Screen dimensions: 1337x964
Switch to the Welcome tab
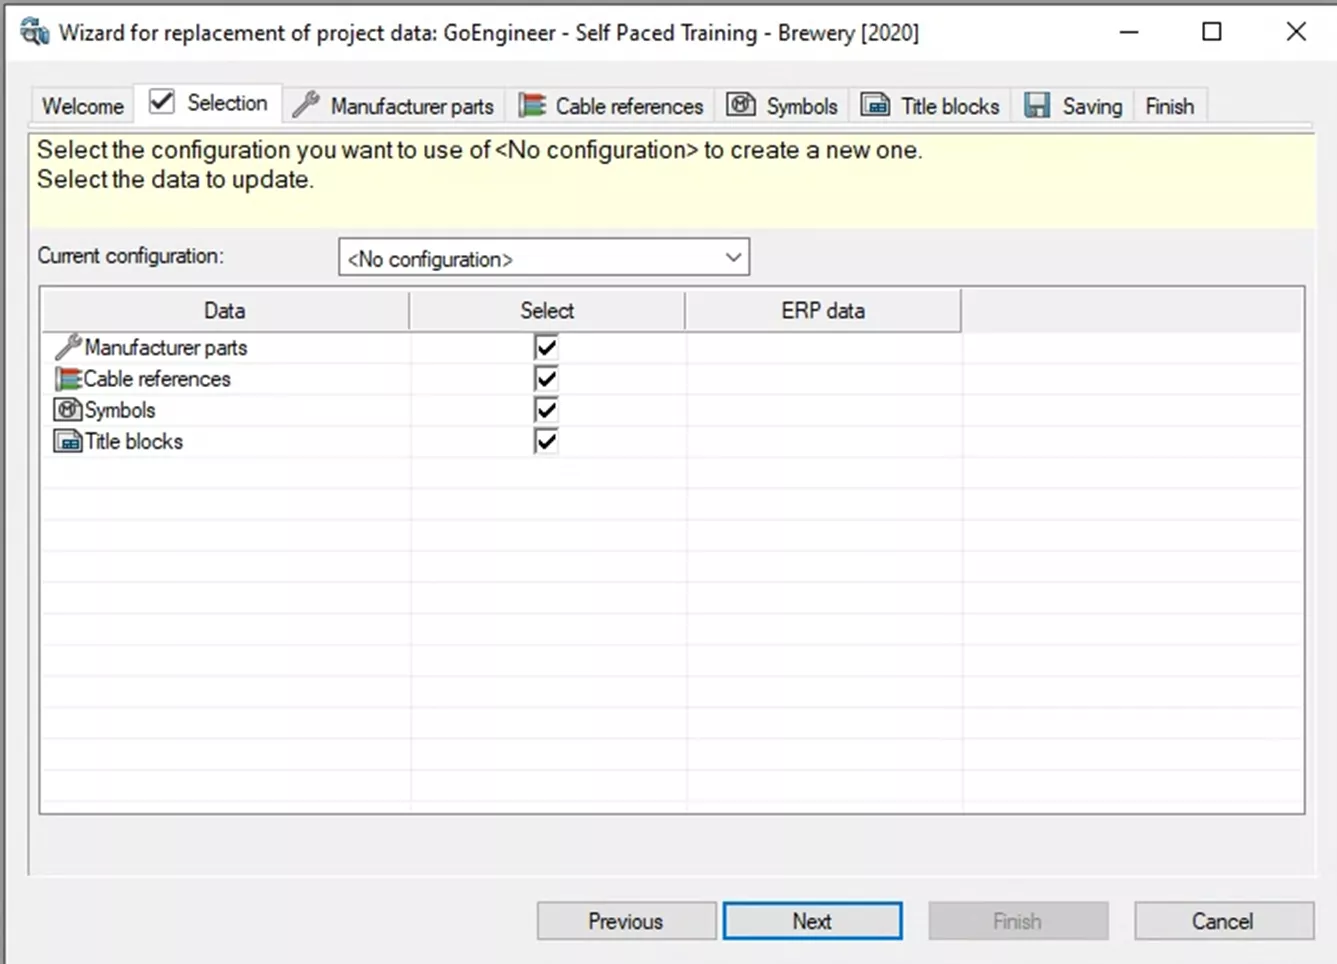pos(83,106)
